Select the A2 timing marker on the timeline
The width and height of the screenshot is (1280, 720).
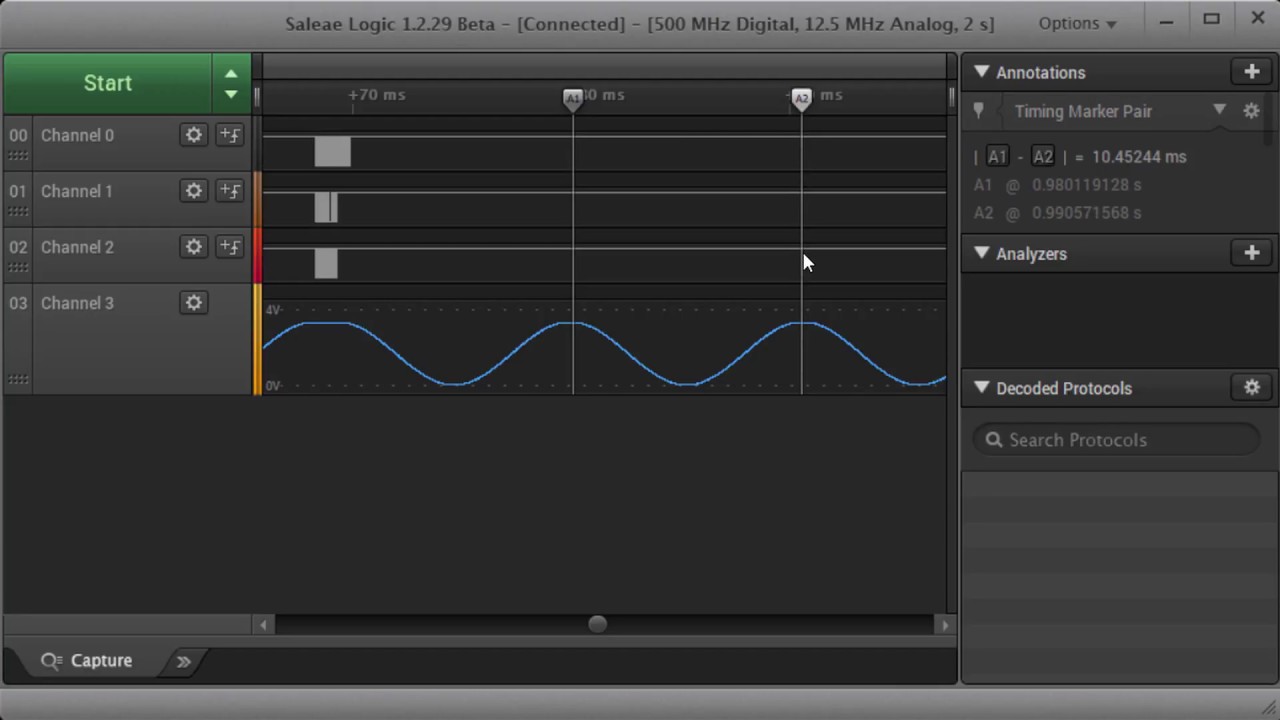tap(801, 98)
